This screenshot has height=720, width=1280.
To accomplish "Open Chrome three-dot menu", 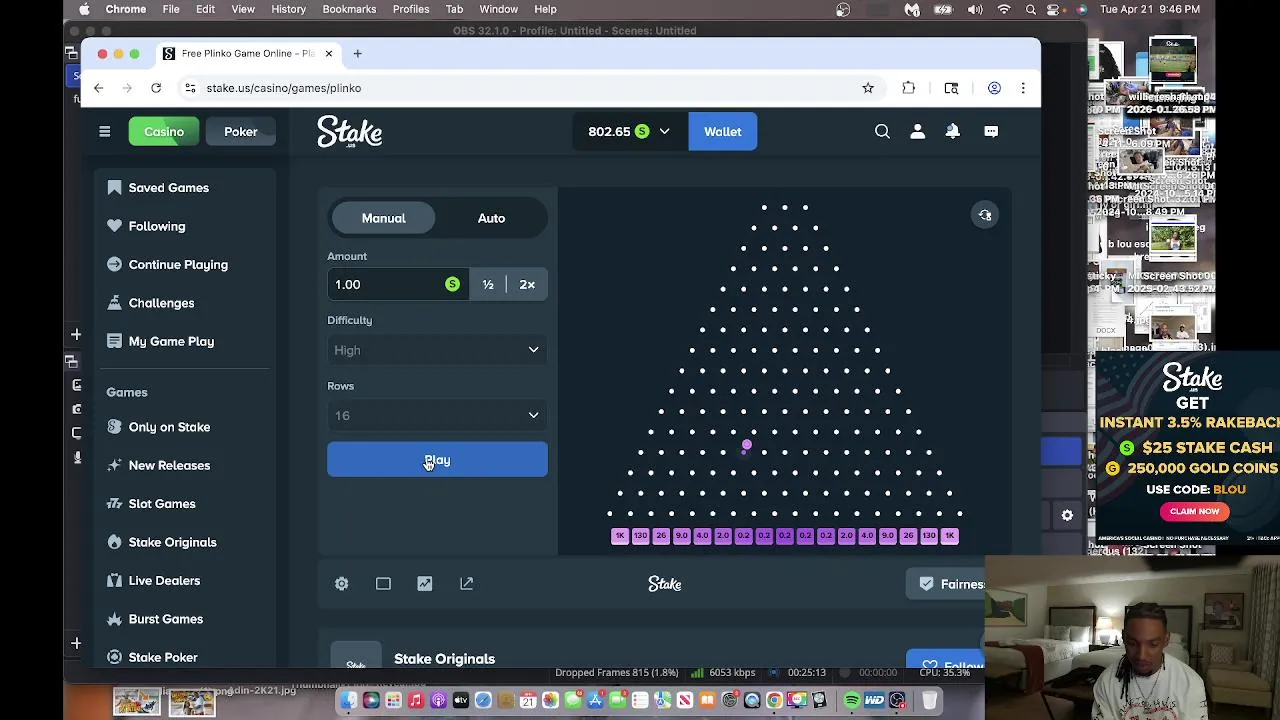I will [x=1022, y=88].
